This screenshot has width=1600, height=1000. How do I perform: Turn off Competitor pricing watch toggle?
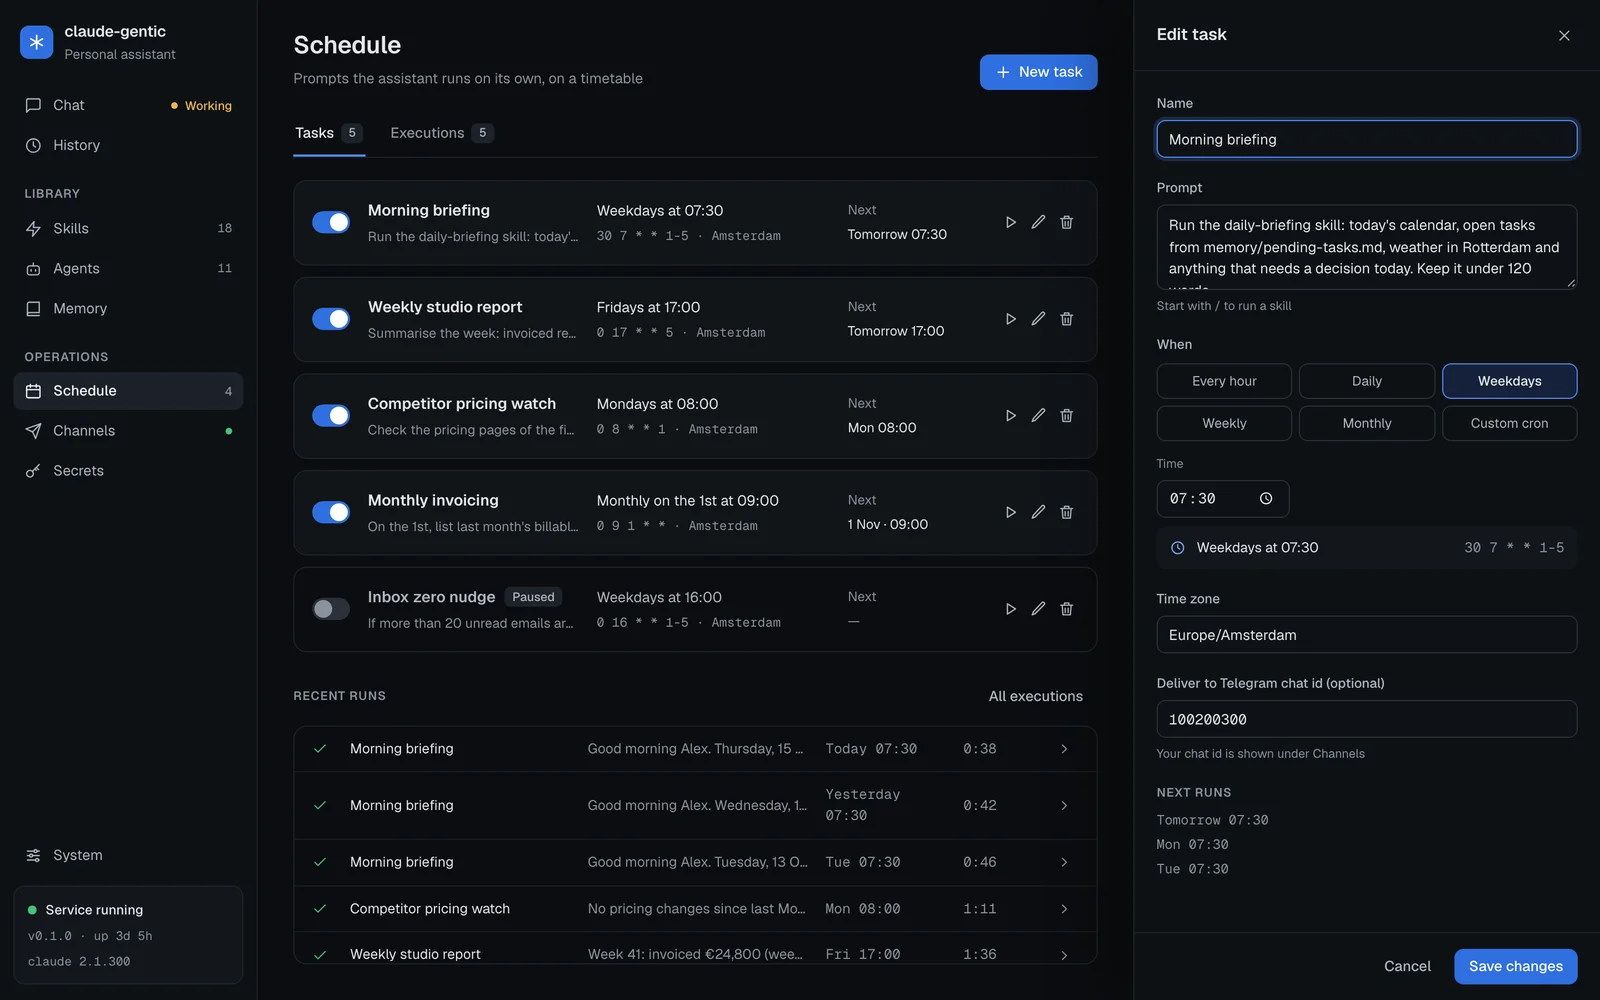pyautogui.click(x=331, y=416)
